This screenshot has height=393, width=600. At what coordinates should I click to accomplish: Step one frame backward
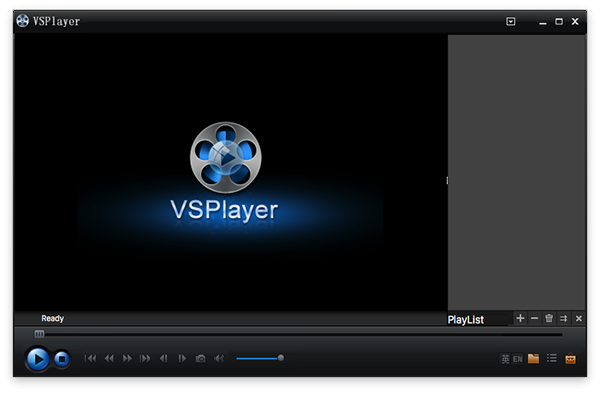click(164, 359)
